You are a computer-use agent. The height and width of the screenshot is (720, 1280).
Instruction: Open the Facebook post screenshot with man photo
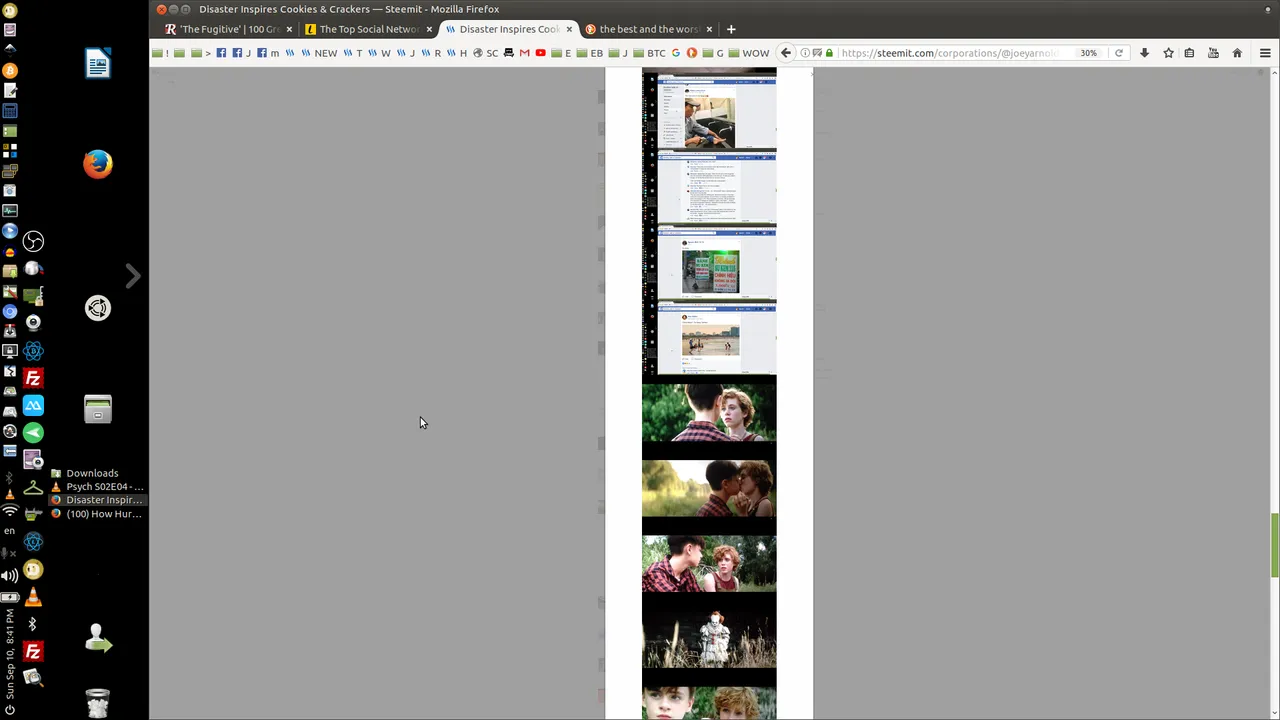point(709,110)
